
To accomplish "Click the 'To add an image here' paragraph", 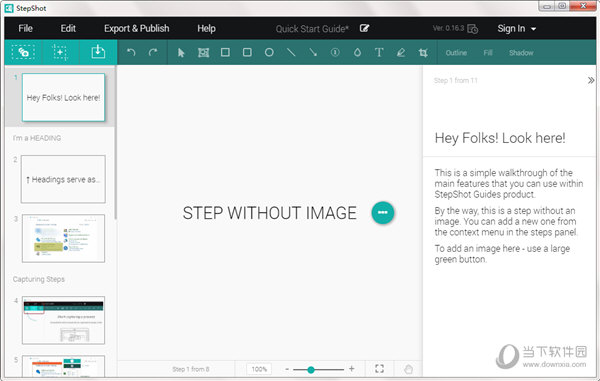I will click(x=502, y=254).
